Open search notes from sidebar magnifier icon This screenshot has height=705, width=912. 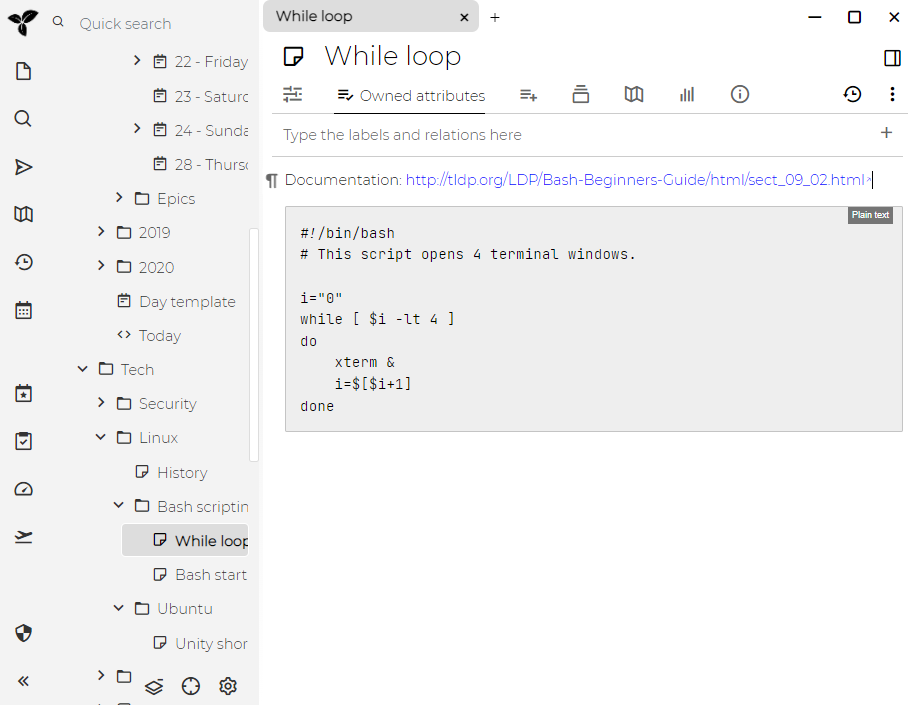pyautogui.click(x=23, y=119)
